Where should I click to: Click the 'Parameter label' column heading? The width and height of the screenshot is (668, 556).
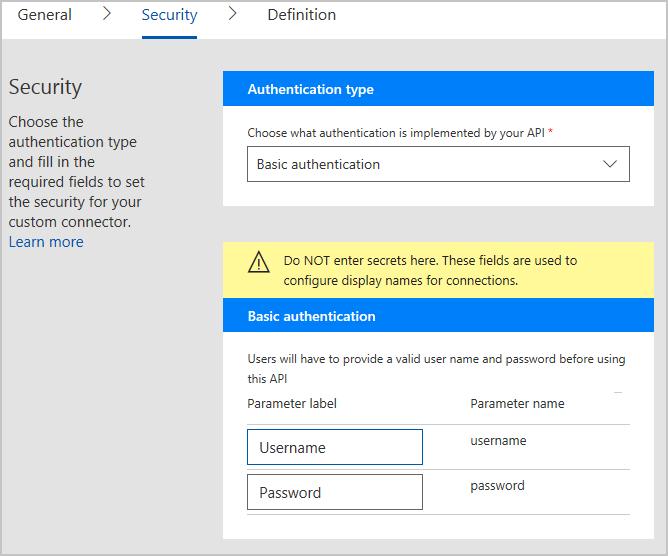point(292,403)
